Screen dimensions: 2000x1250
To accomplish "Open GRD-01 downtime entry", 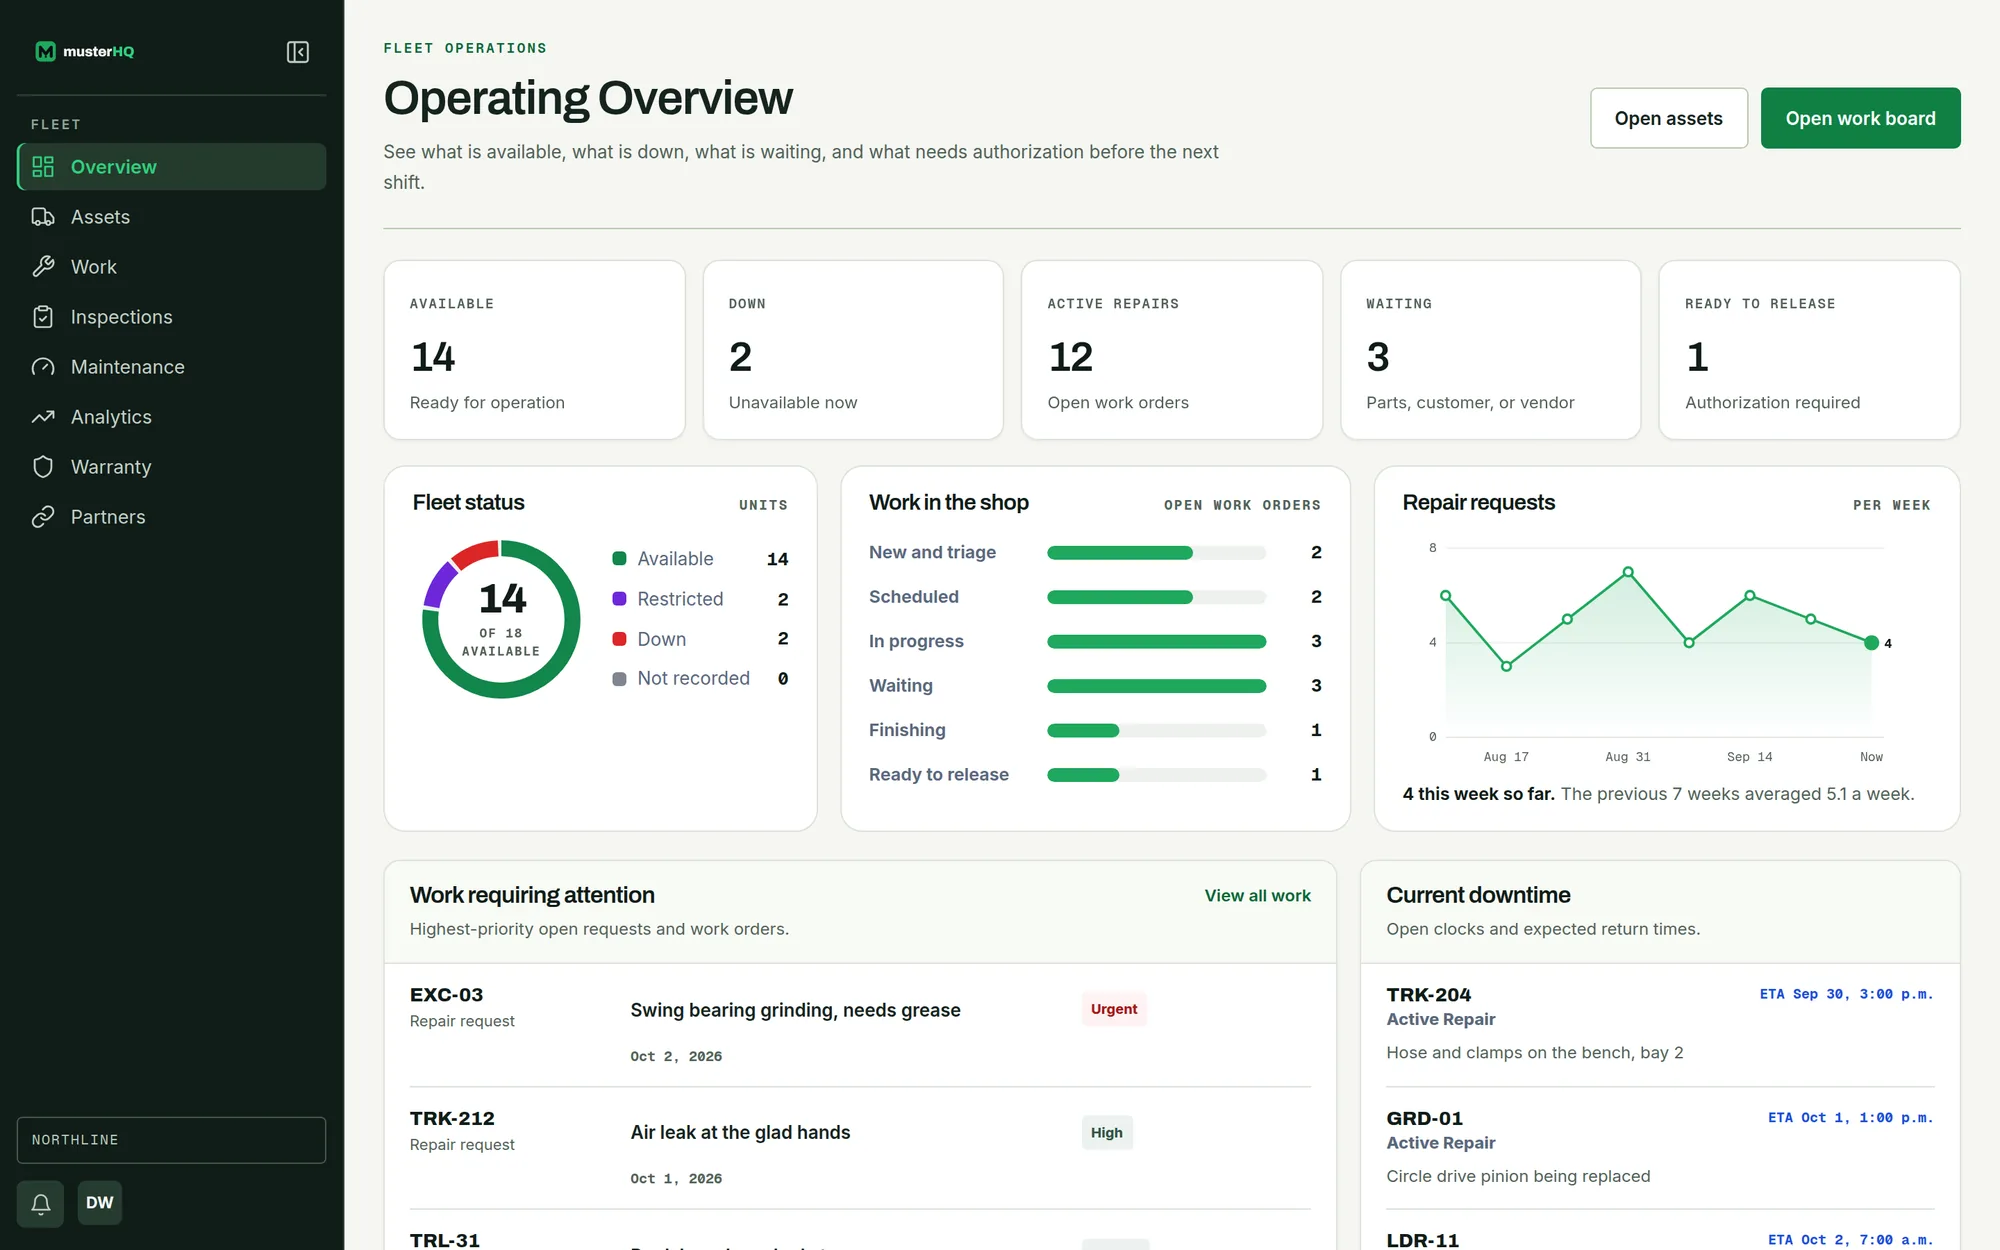I will [1660, 1148].
